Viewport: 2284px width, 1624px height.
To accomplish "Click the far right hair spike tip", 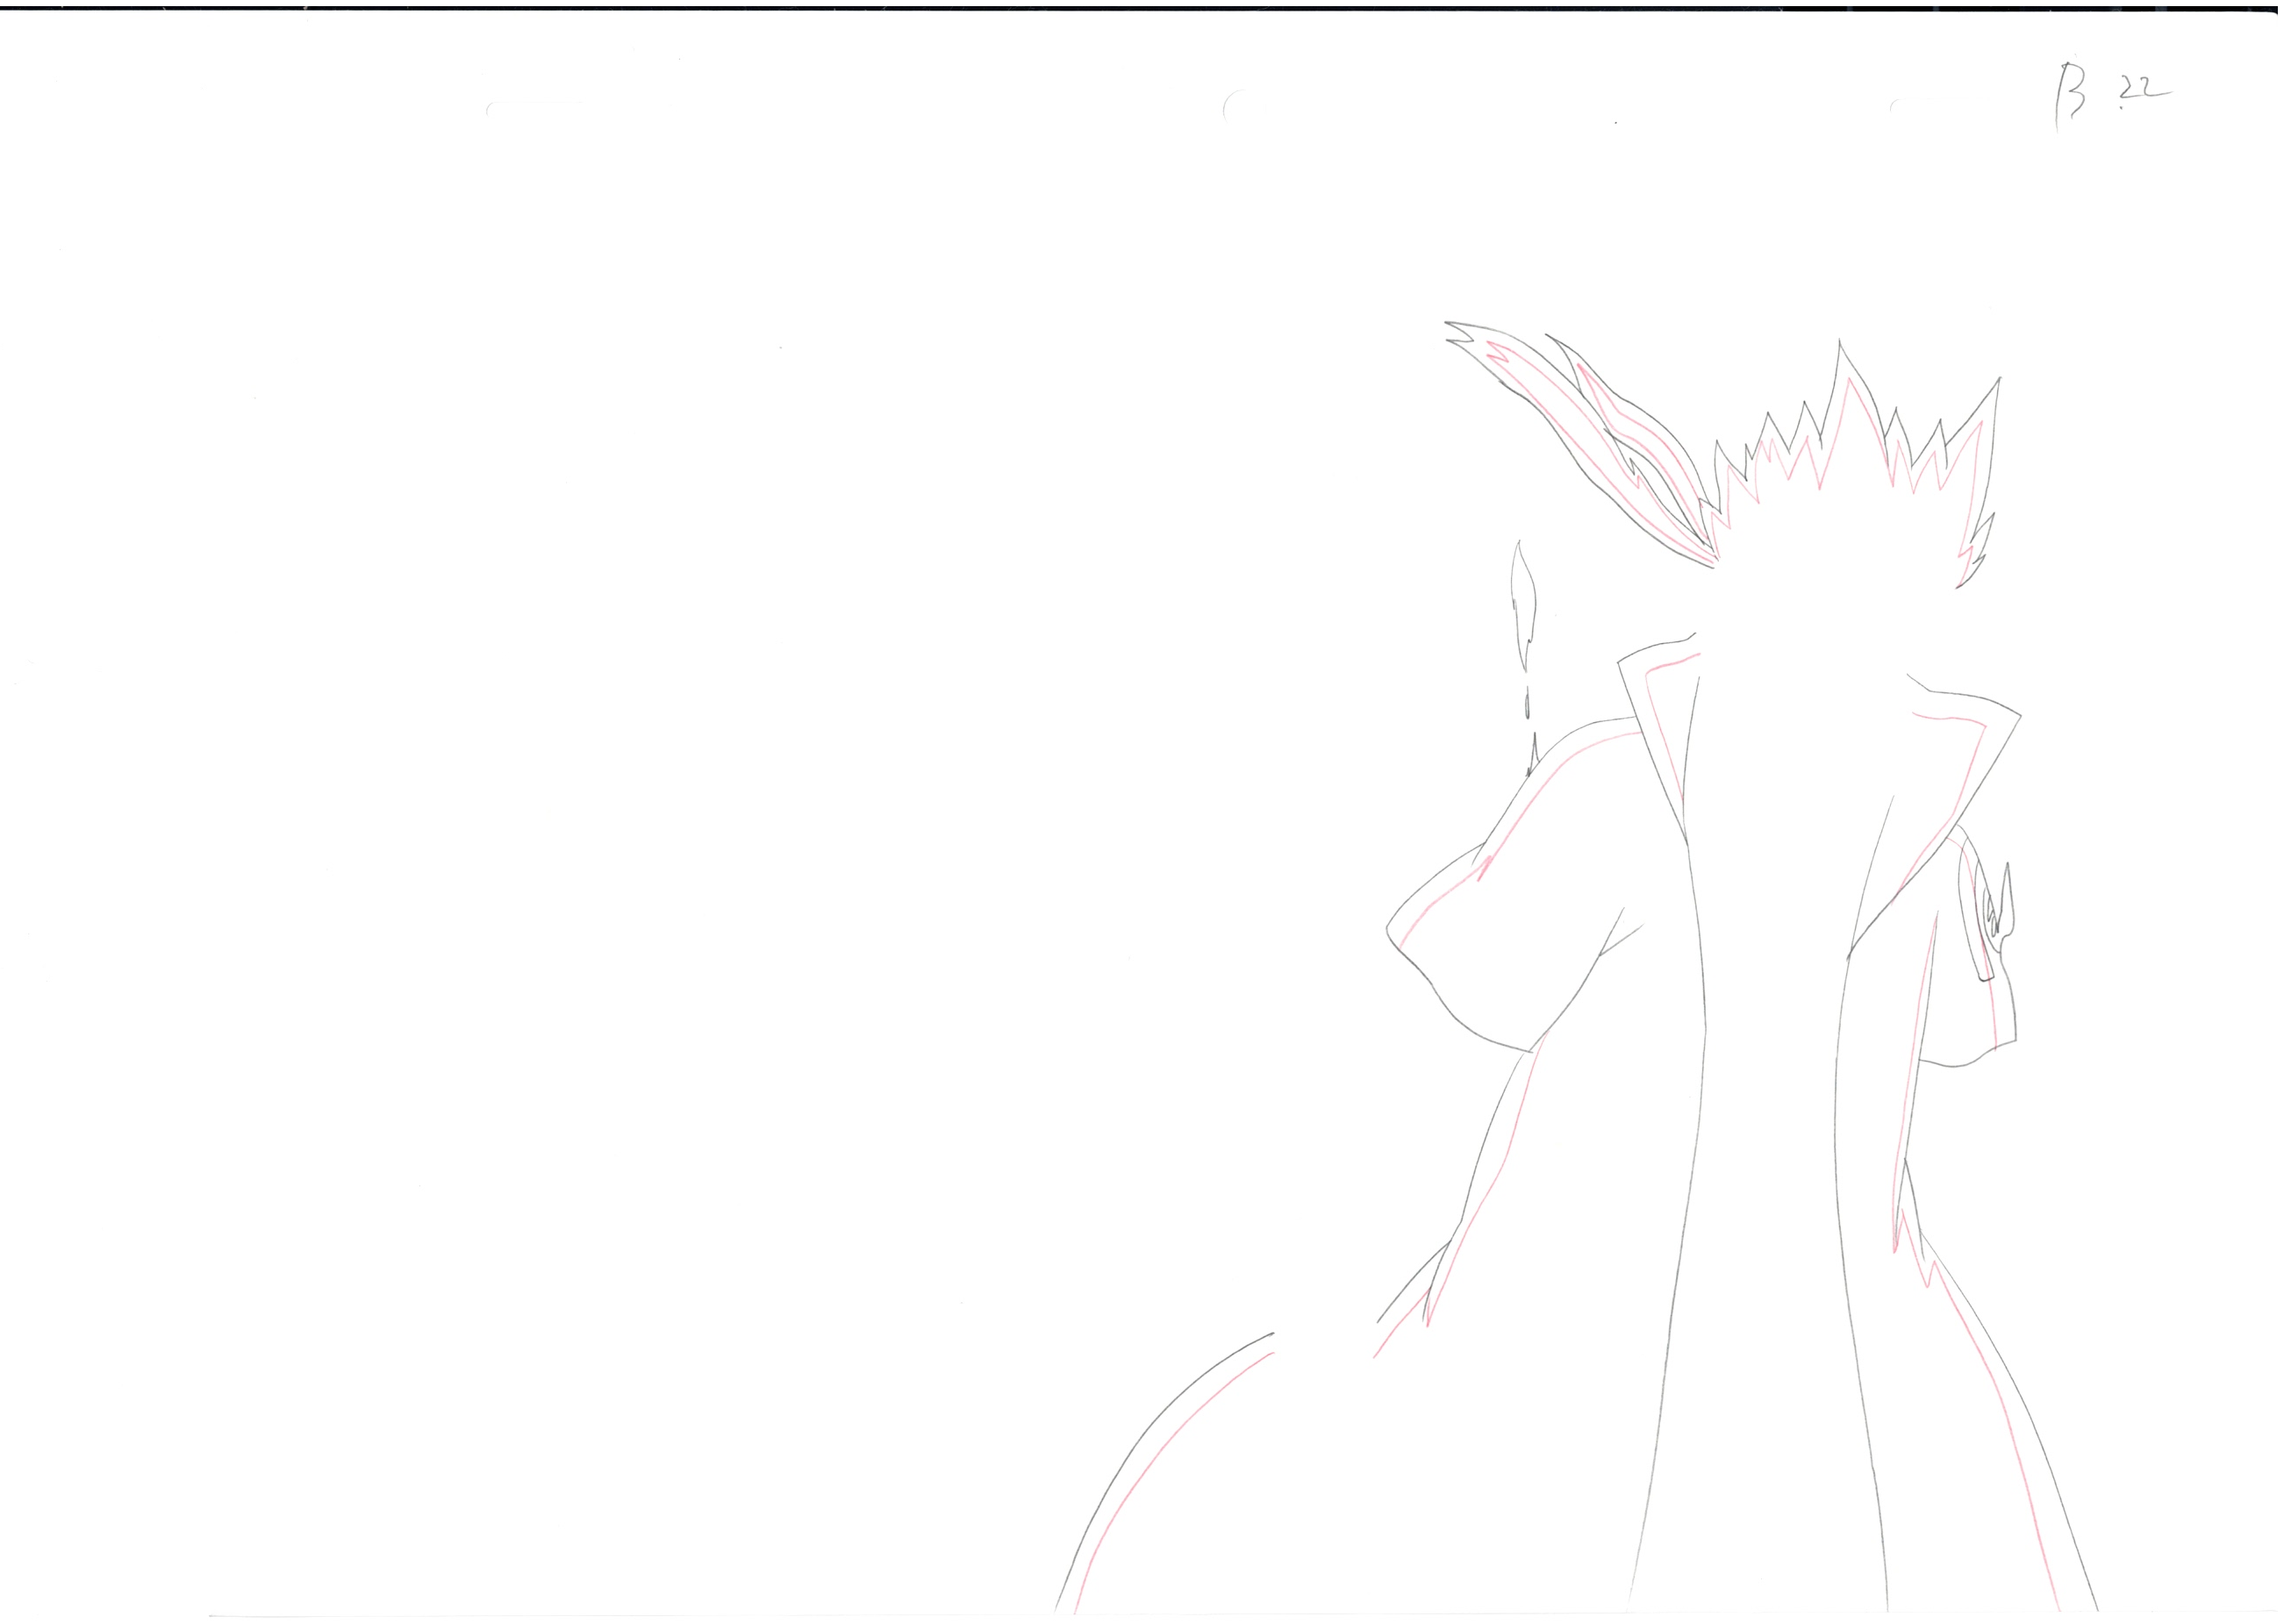I will coord(1999,379).
